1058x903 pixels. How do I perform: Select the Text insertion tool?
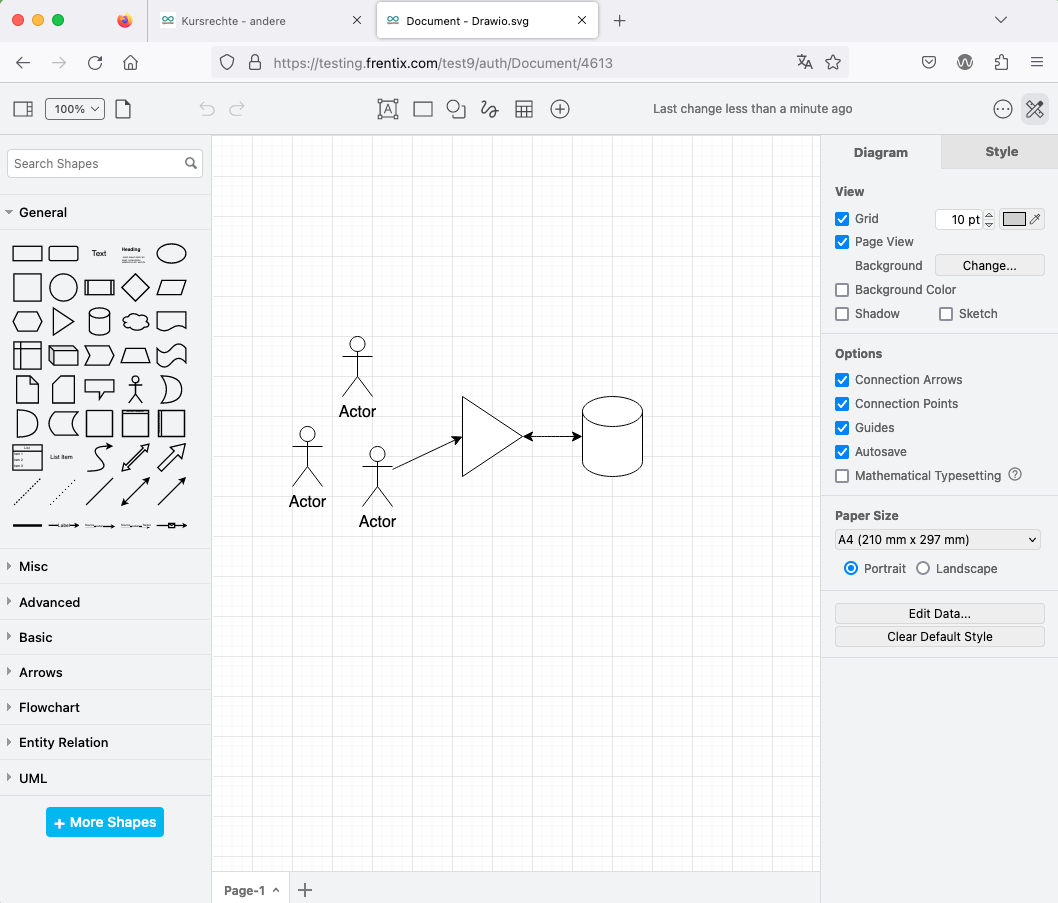387,109
